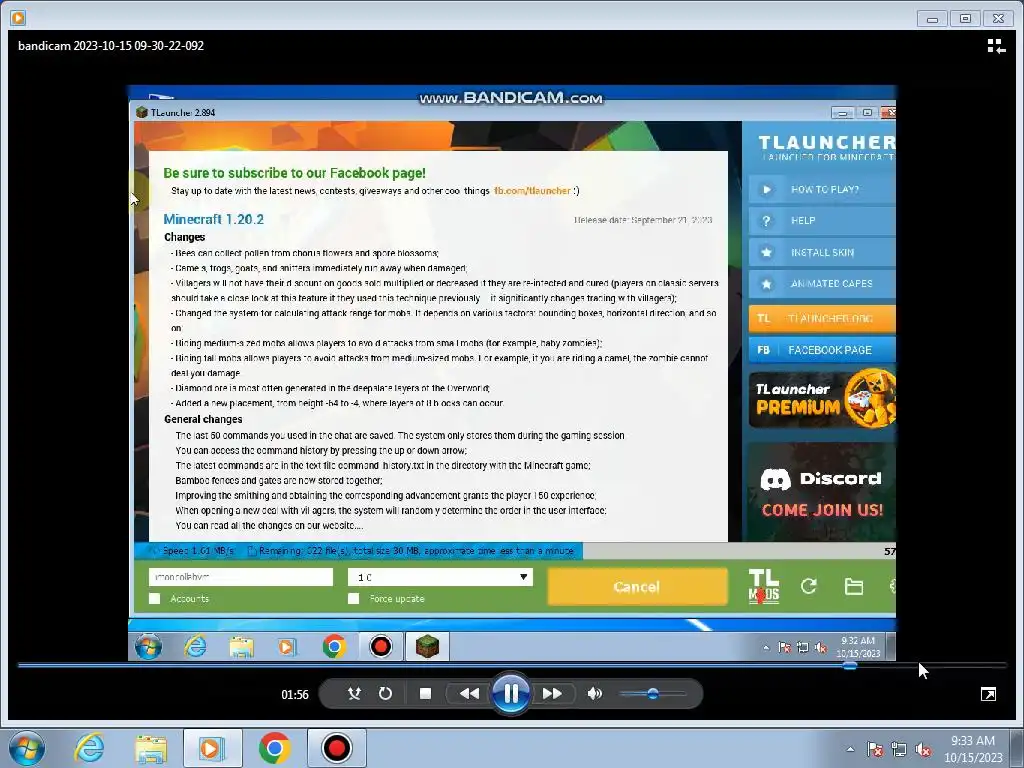Click the Remaining files status text
Screen dimensions: 1024x768
[416, 551]
